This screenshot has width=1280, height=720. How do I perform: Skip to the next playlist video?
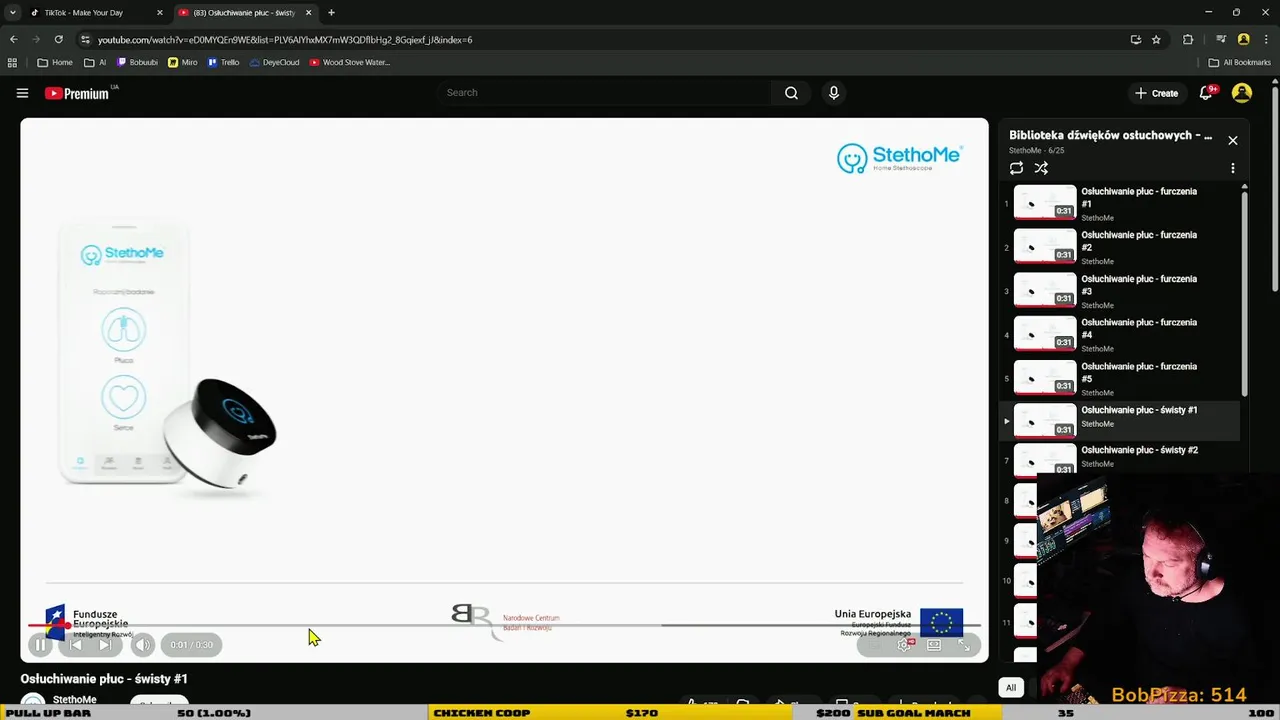pyautogui.click(x=105, y=645)
